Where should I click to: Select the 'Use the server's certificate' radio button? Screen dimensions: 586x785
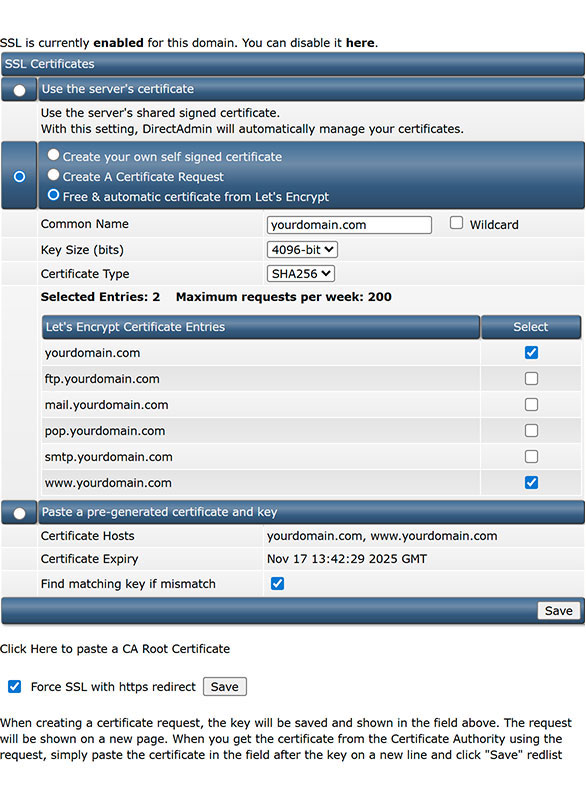click(20, 90)
